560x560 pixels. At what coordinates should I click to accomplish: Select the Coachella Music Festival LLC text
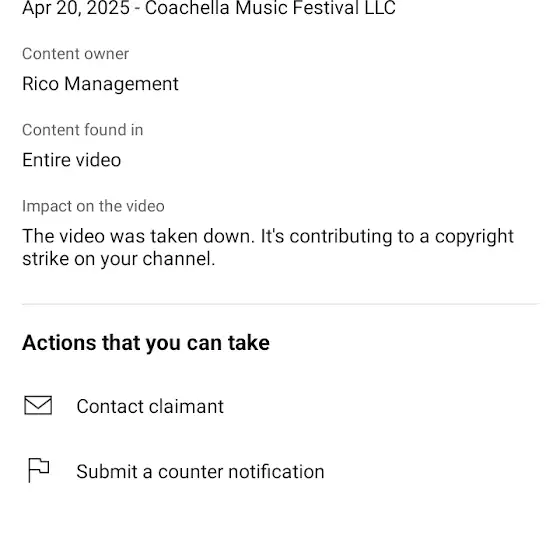(x=270, y=8)
